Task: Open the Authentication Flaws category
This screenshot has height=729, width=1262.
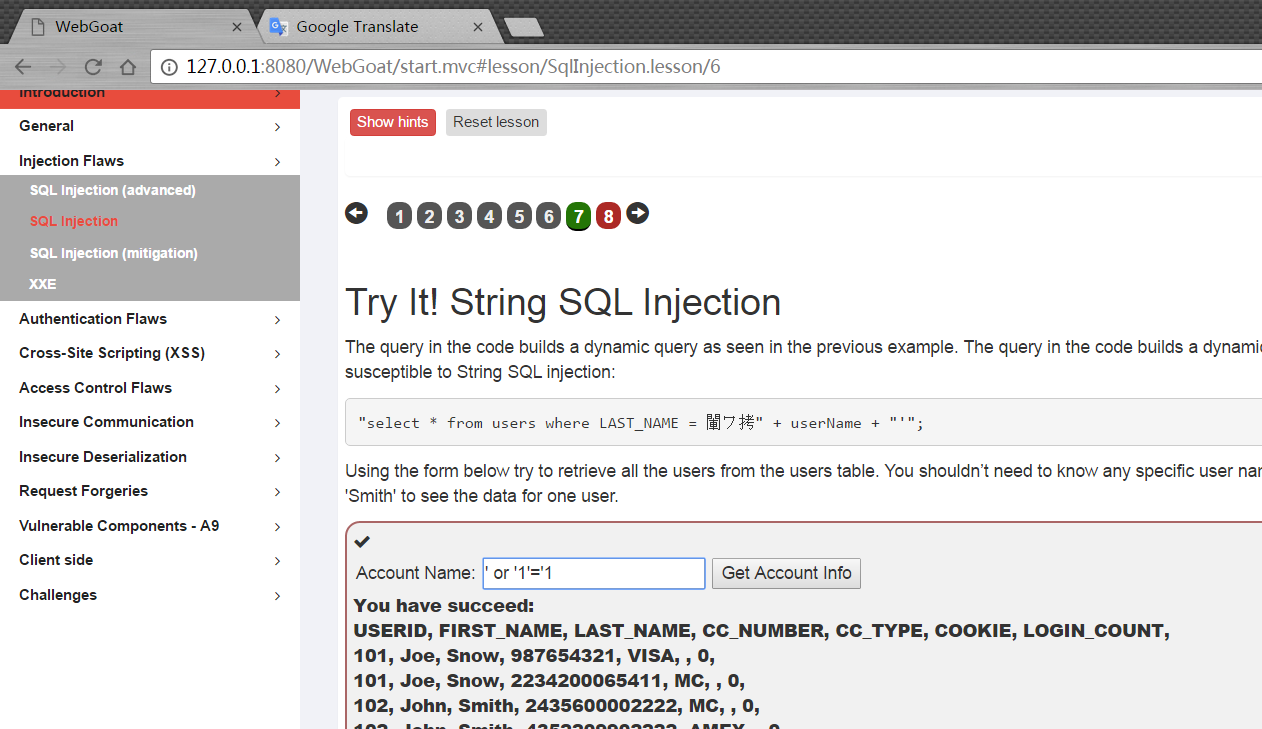Action: click(x=93, y=319)
